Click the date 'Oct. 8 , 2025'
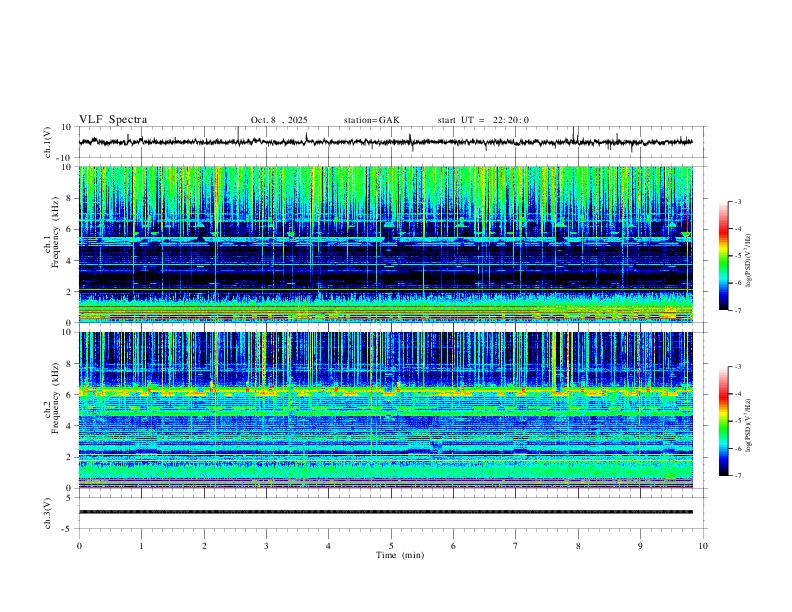The image size is (792, 612). [279, 120]
